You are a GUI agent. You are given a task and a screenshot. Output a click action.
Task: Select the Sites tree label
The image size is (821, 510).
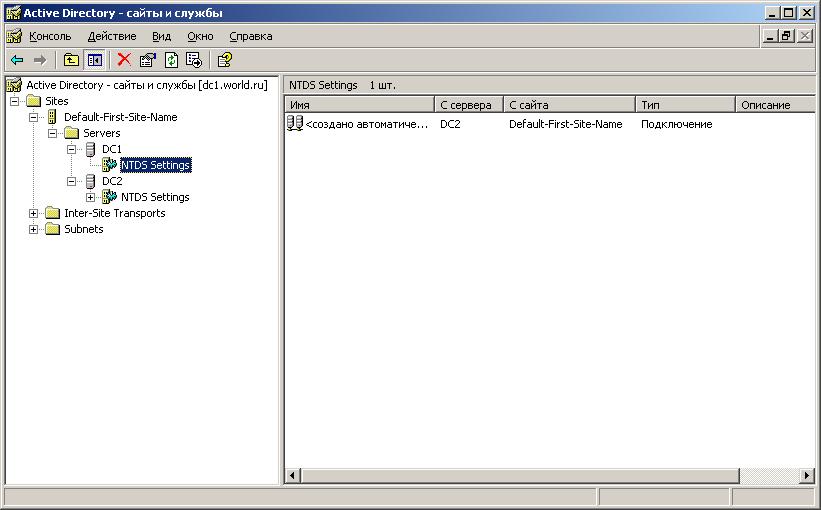pos(57,101)
